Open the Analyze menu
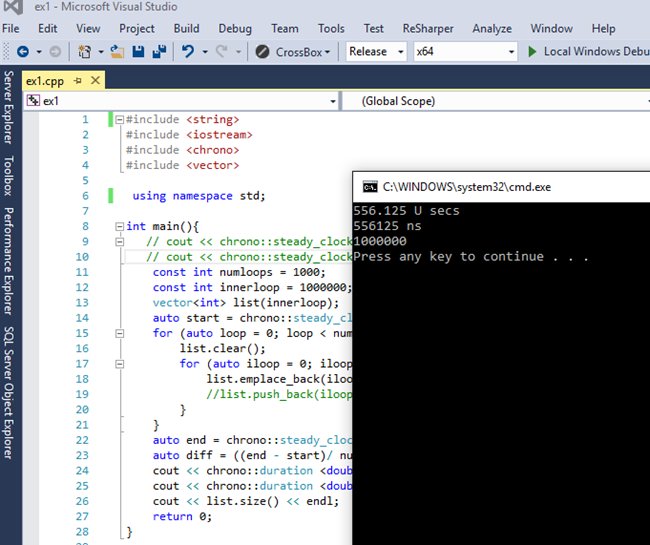Screen dimensions: 650x545 click(x=492, y=29)
